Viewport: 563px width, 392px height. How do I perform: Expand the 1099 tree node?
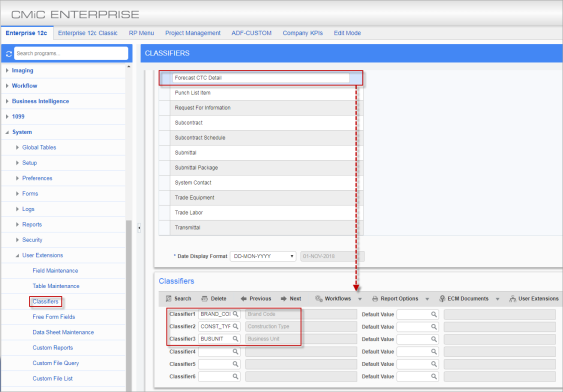pos(7,117)
